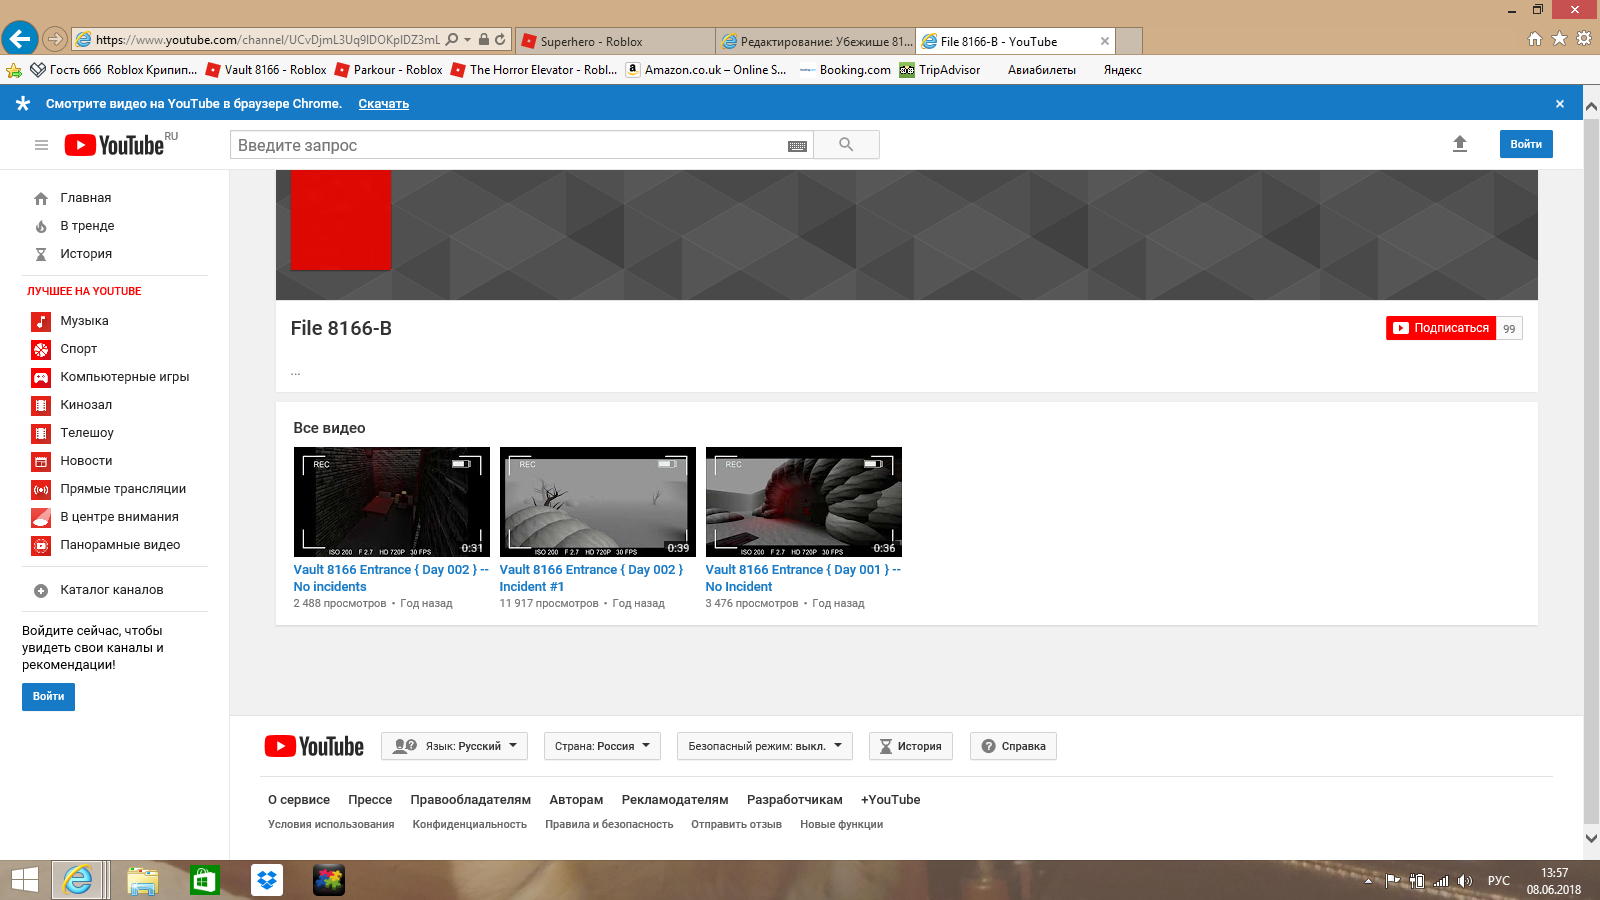
Task: Switch the РУС keyboard language indicator
Action: pos(1499,881)
